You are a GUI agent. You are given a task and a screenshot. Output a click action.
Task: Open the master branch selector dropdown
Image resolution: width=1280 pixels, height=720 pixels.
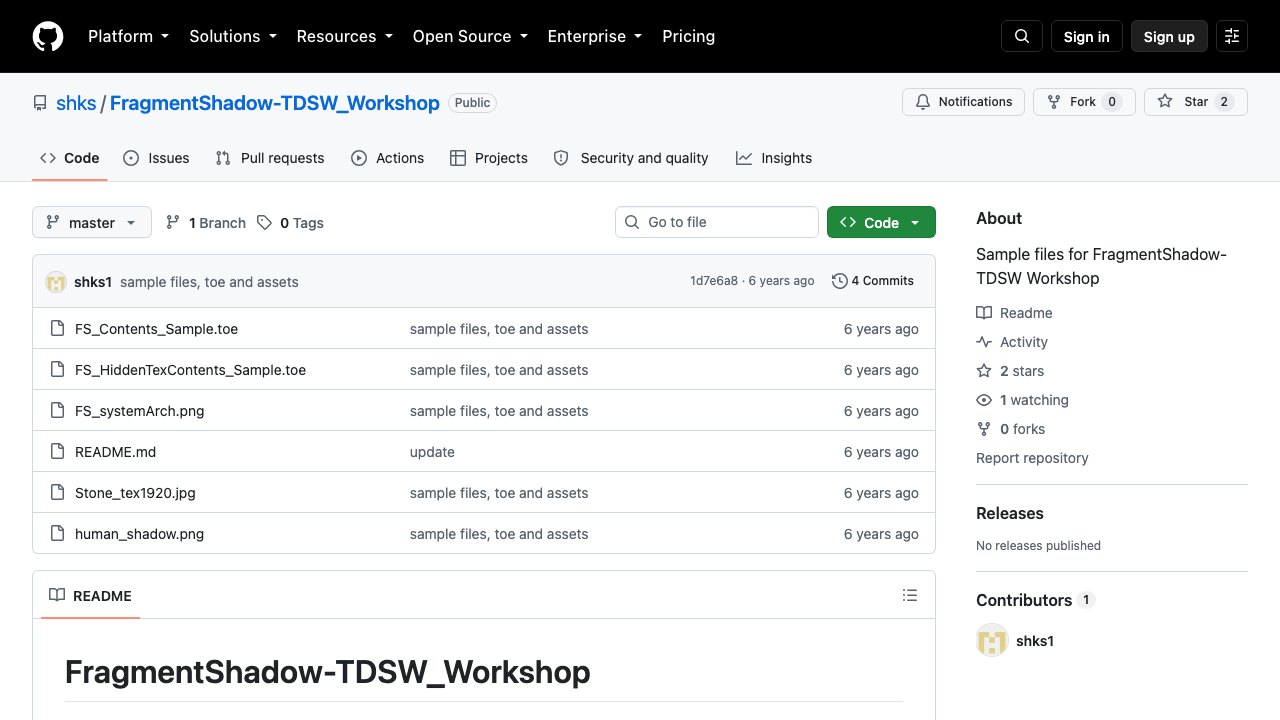coord(92,222)
